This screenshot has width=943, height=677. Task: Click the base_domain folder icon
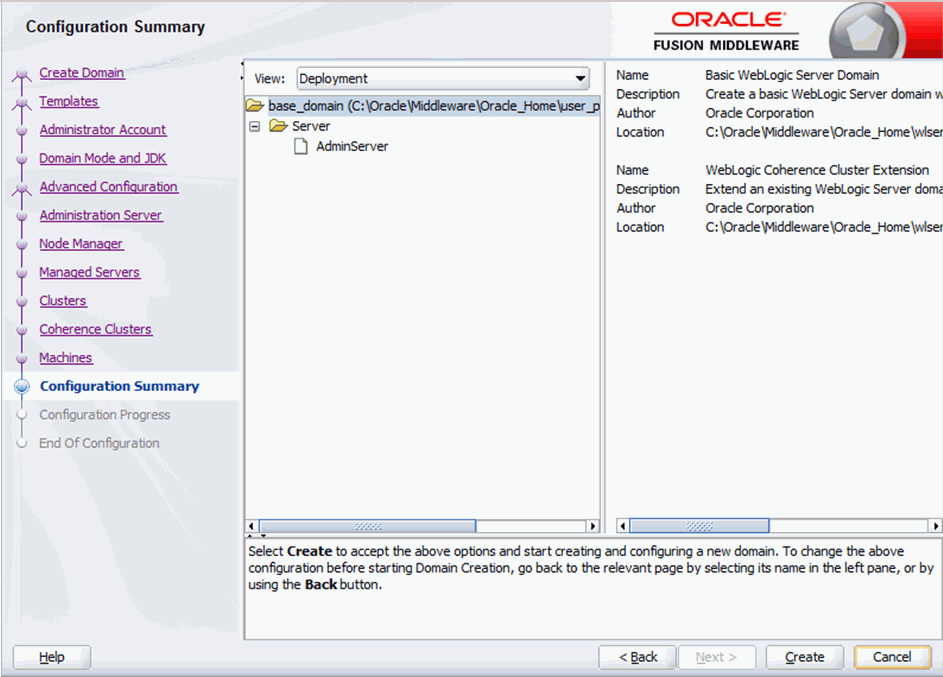[x=257, y=104]
